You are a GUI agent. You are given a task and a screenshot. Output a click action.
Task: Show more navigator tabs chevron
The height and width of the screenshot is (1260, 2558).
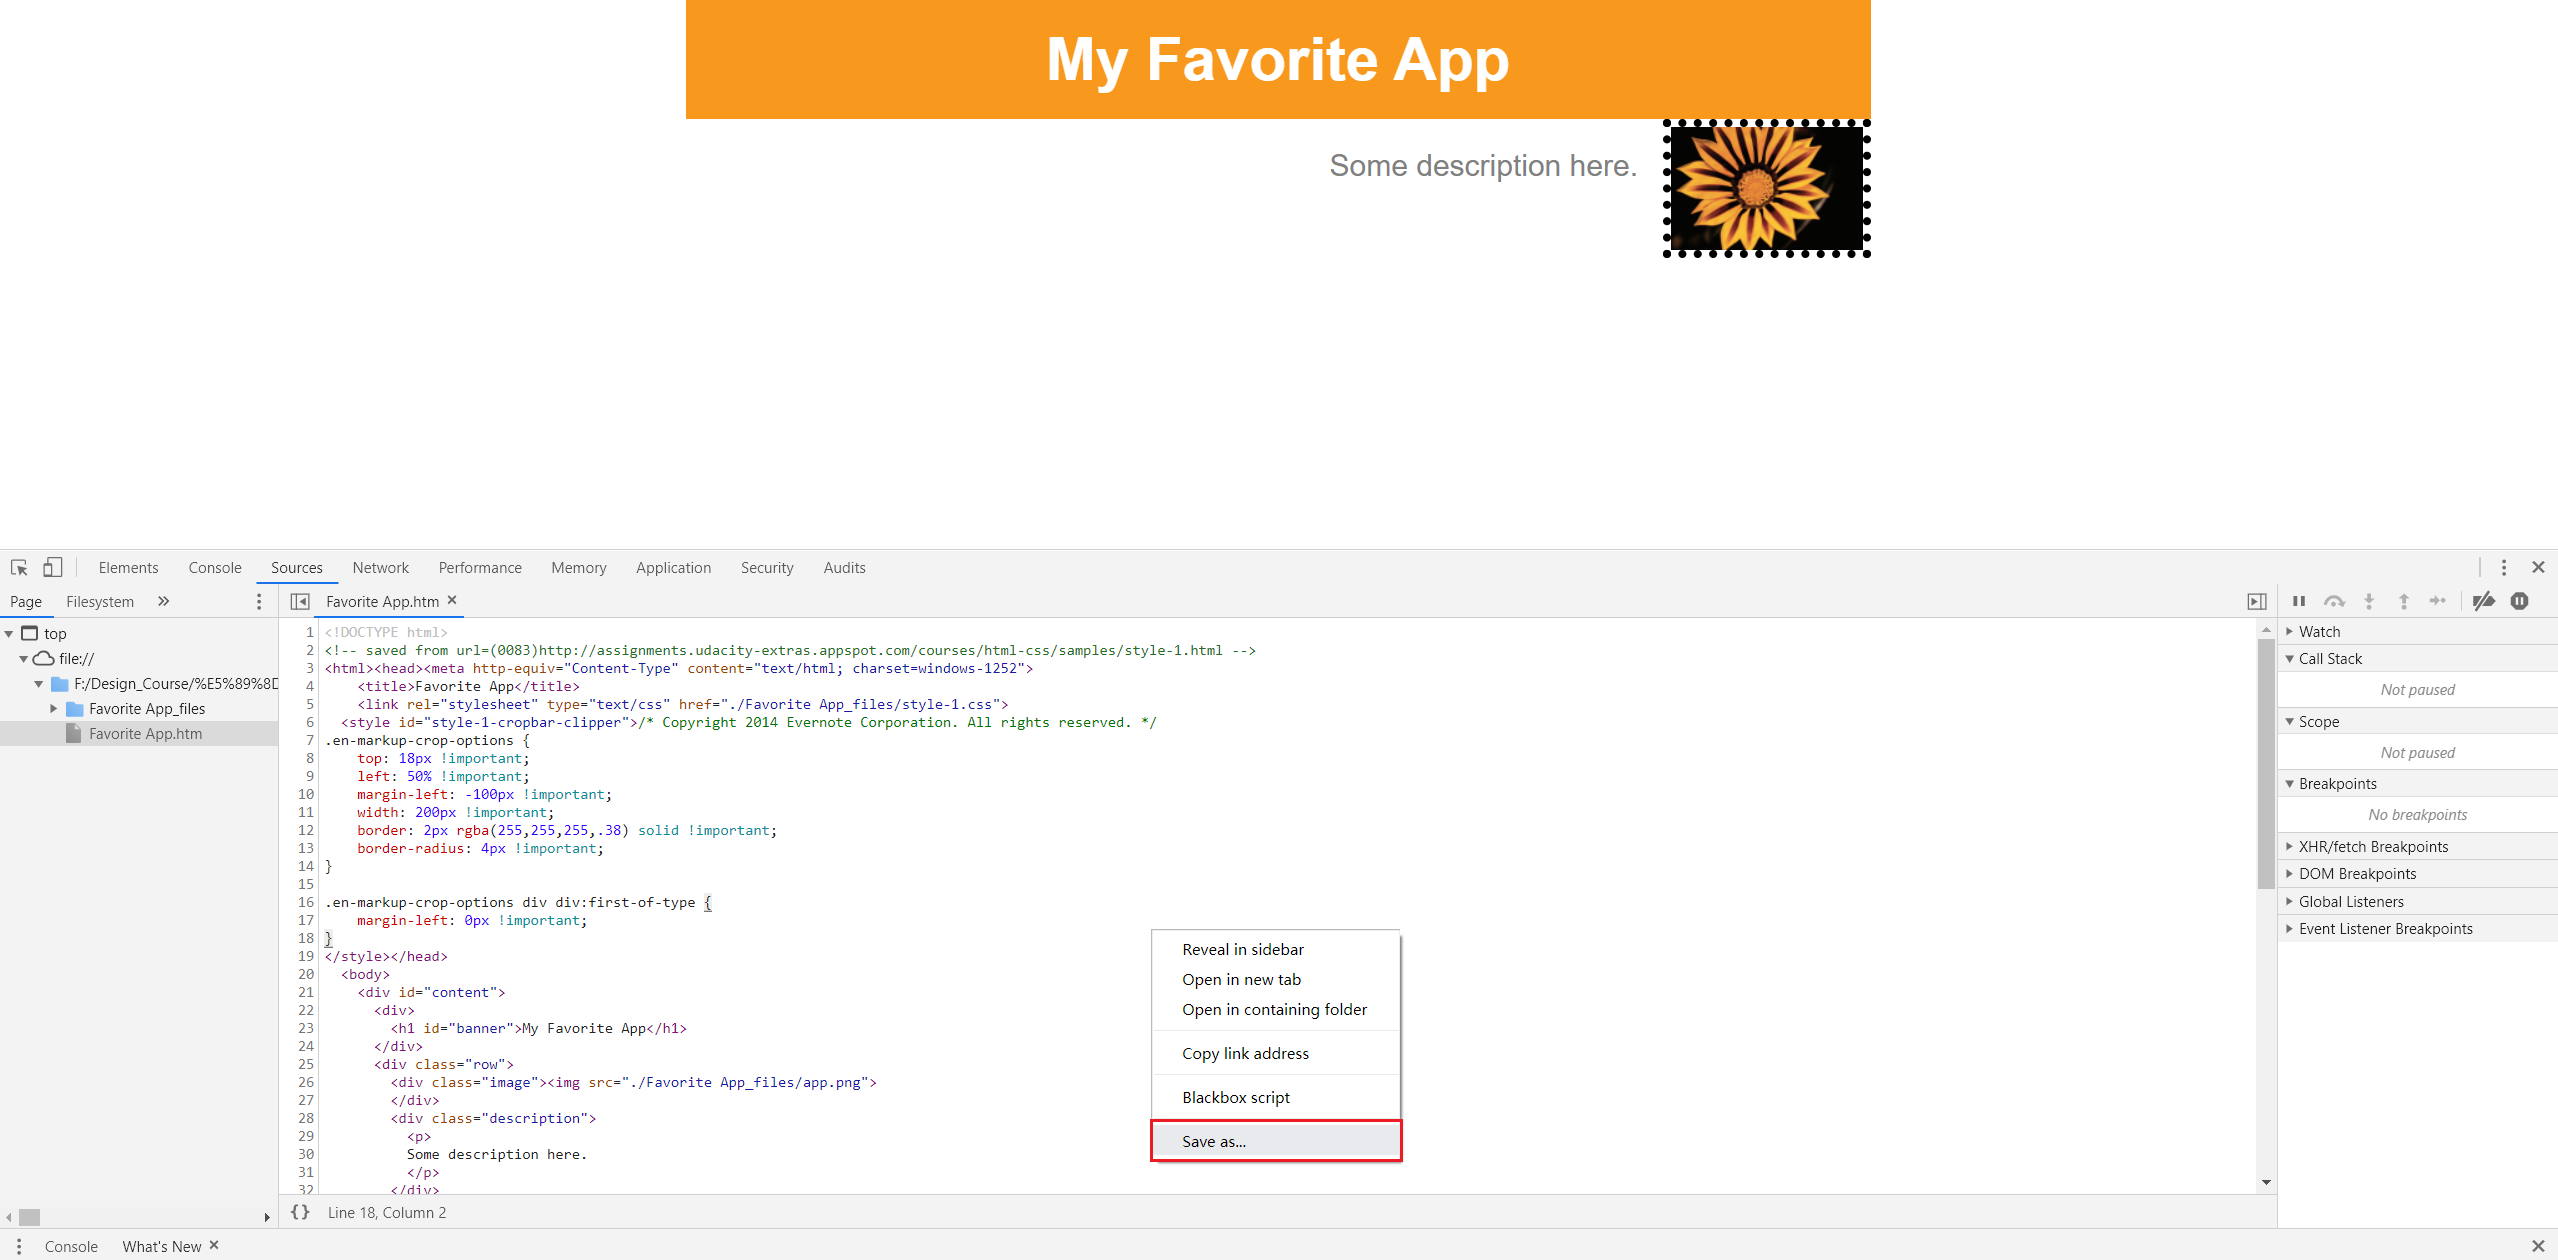[x=164, y=601]
